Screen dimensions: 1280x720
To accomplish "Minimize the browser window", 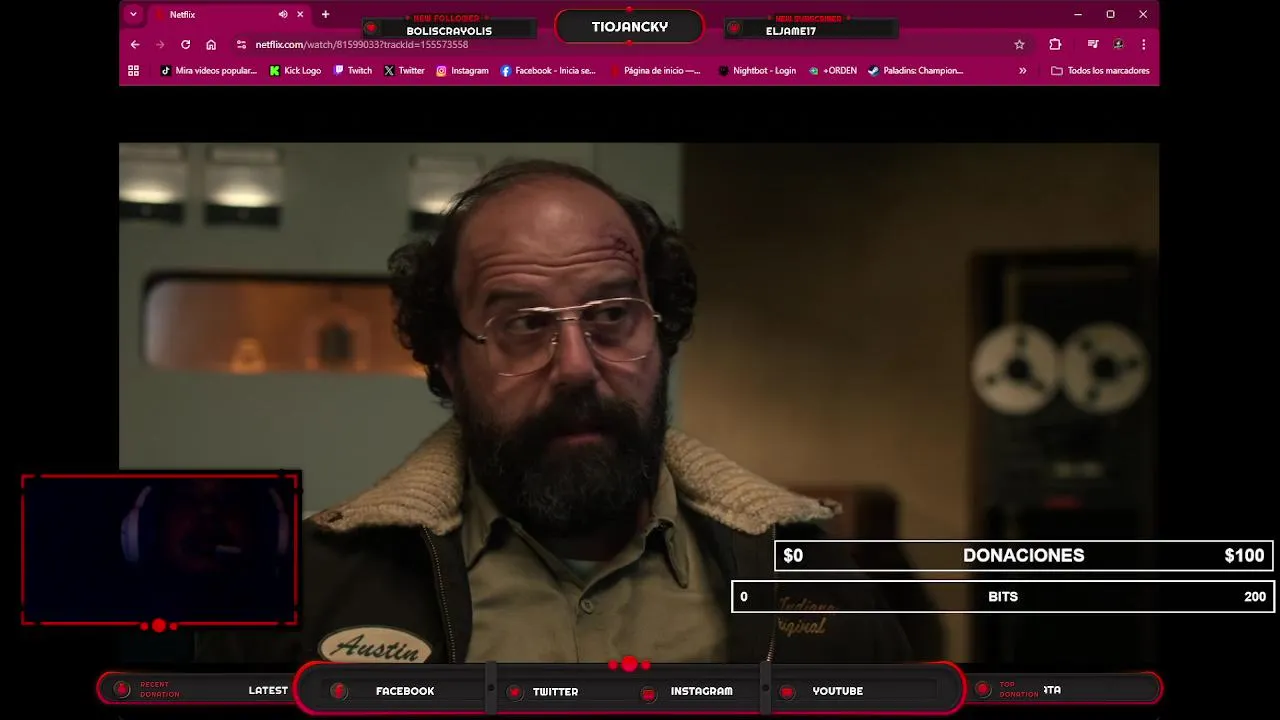I will coord(1078,14).
